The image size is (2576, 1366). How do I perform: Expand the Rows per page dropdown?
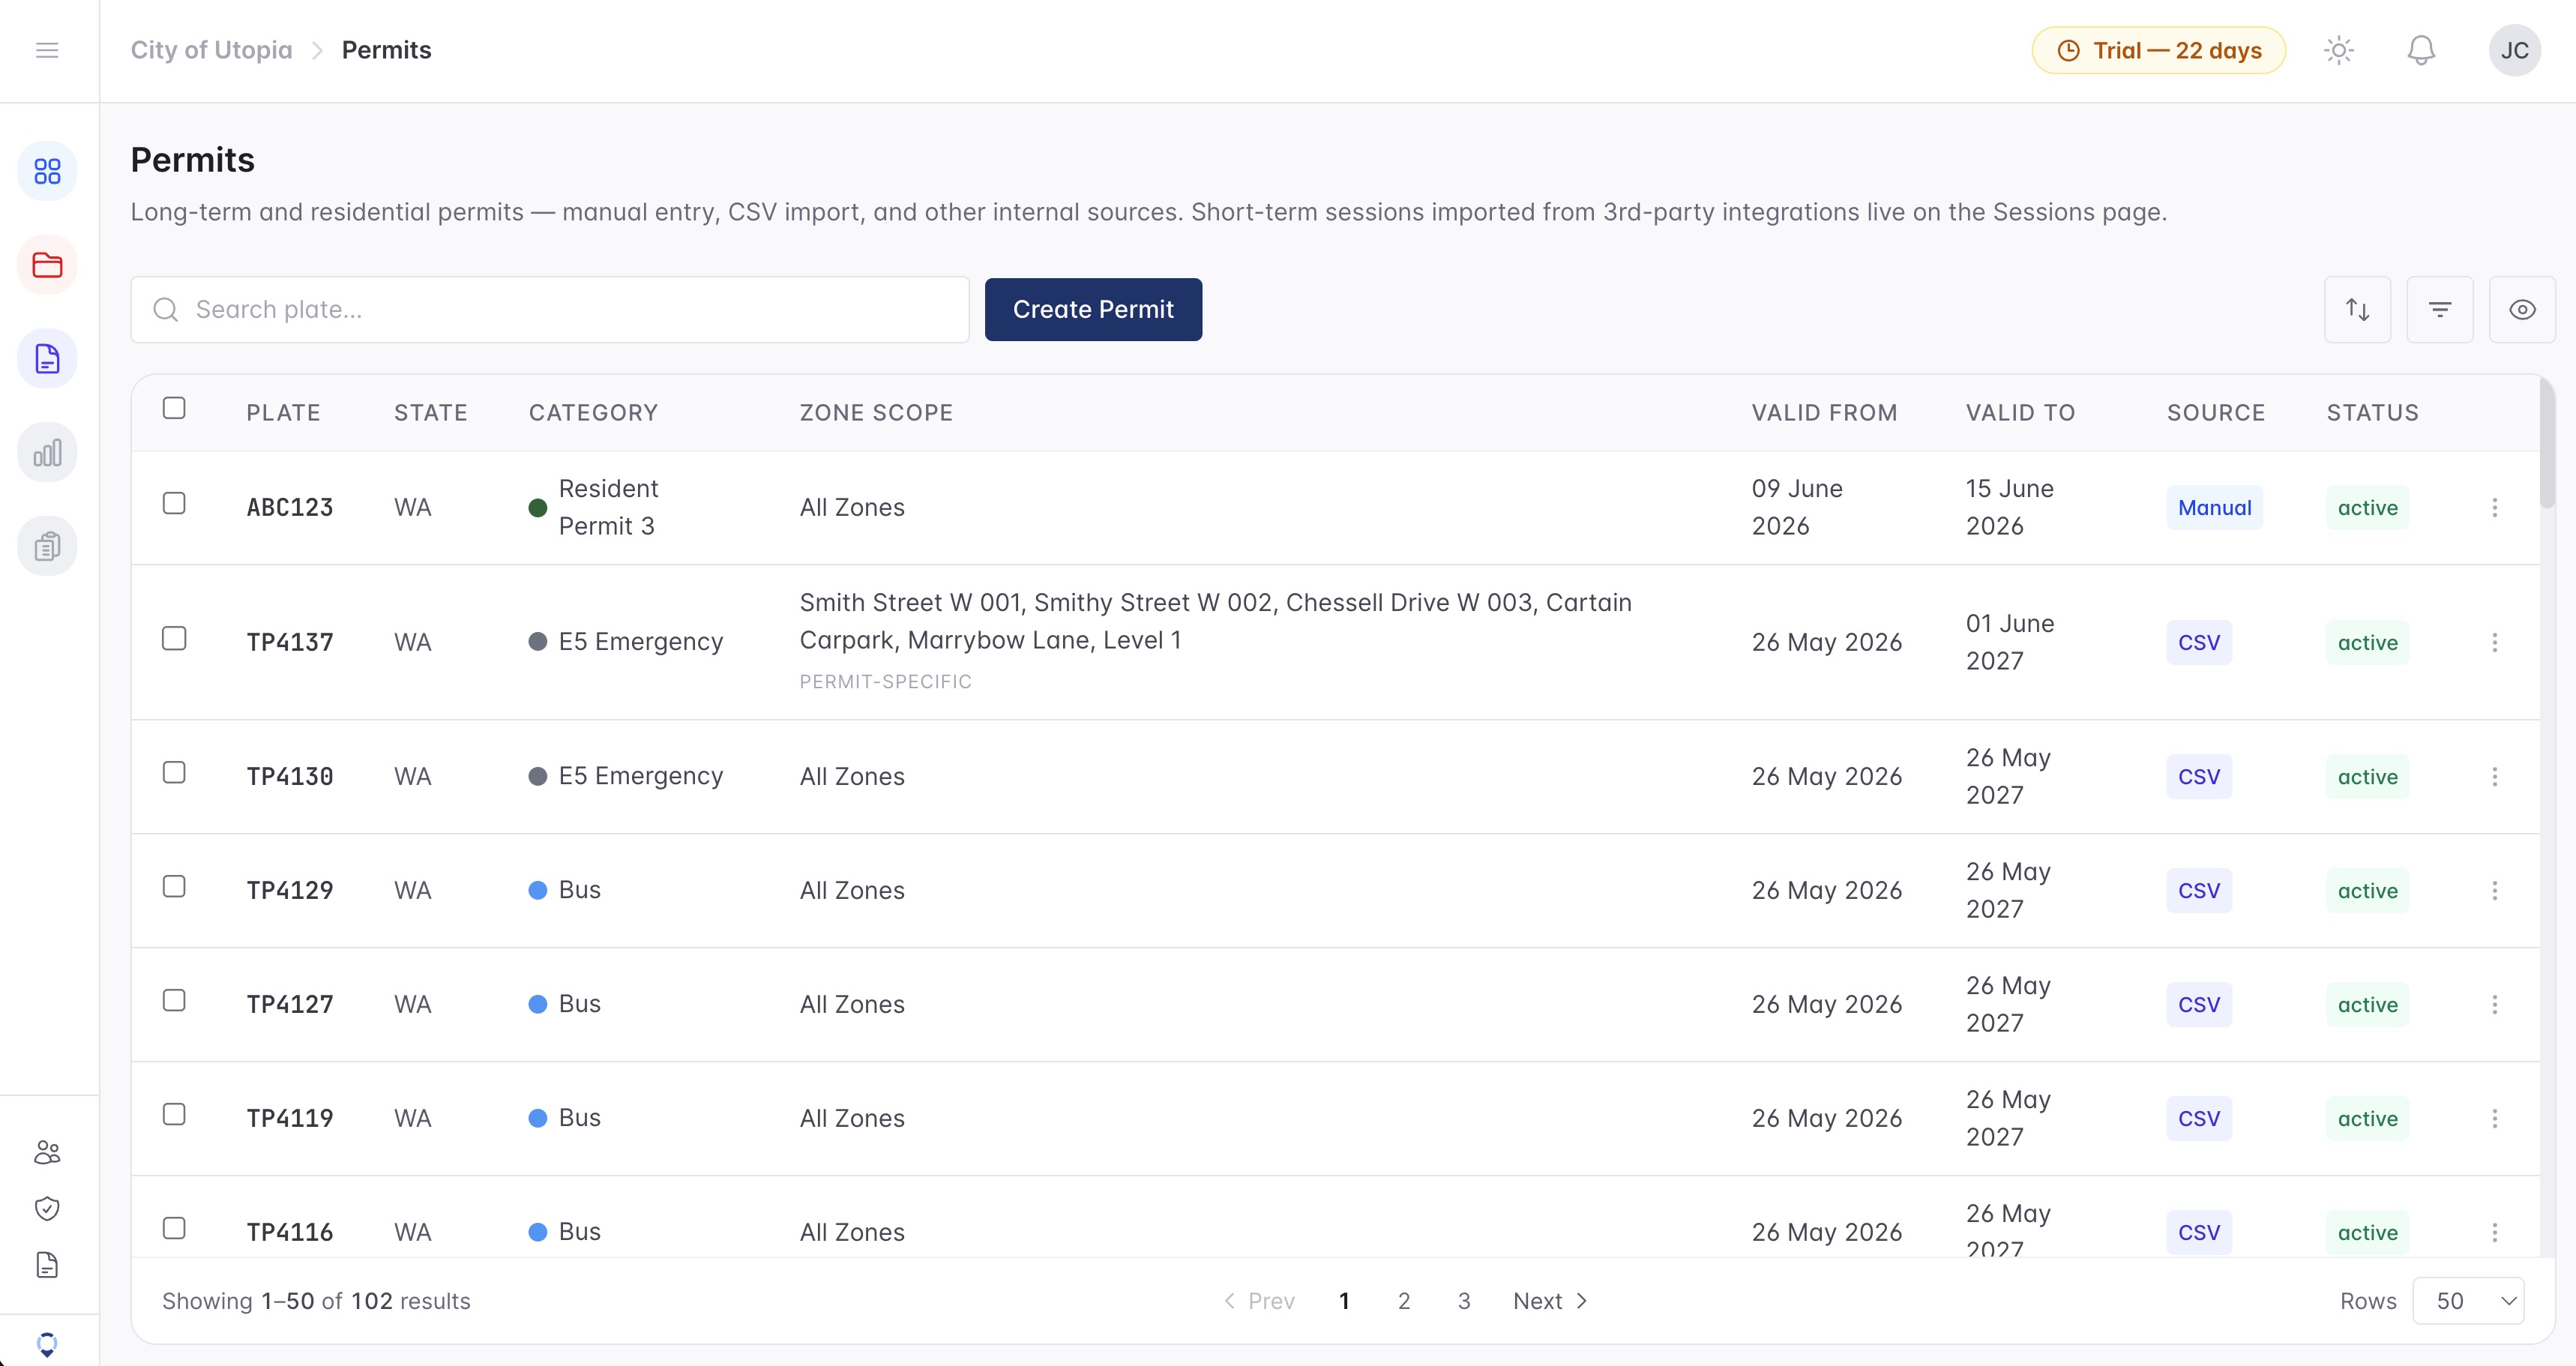(x=2468, y=1300)
